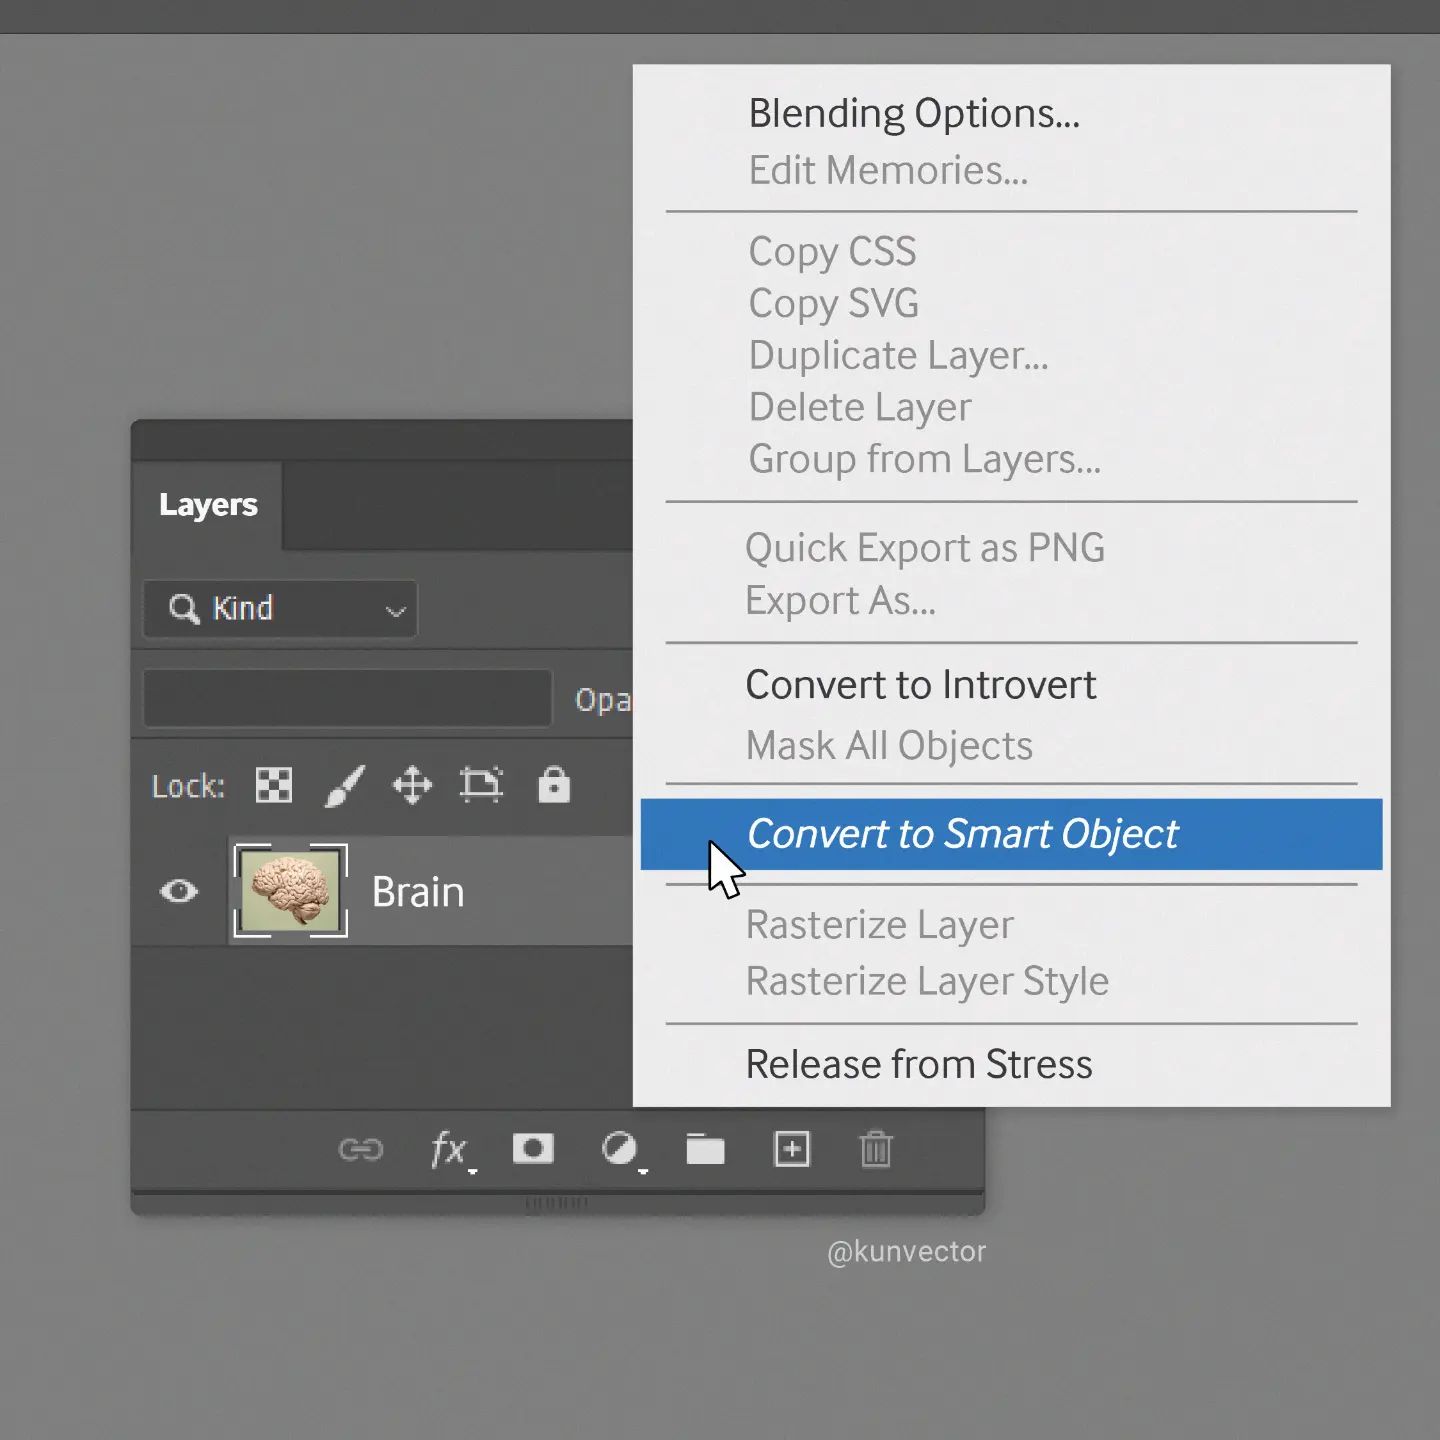Image resolution: width=1440 pixels, height=1440 pixels.
Task: Create a new layer
Action: 792,1149
